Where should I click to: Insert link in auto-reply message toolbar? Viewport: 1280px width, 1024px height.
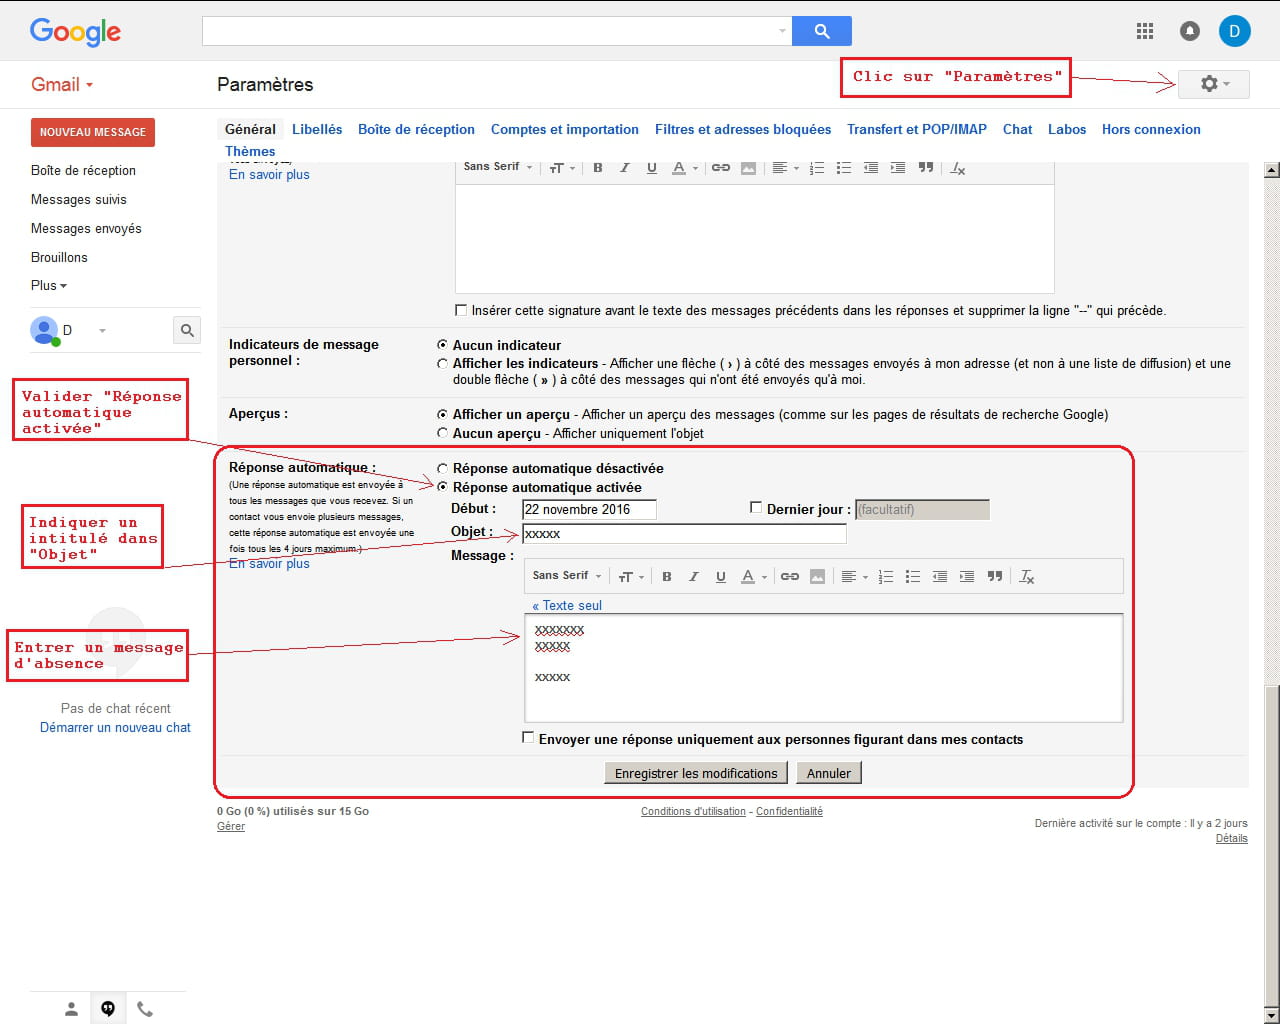(x=789, y=576)
